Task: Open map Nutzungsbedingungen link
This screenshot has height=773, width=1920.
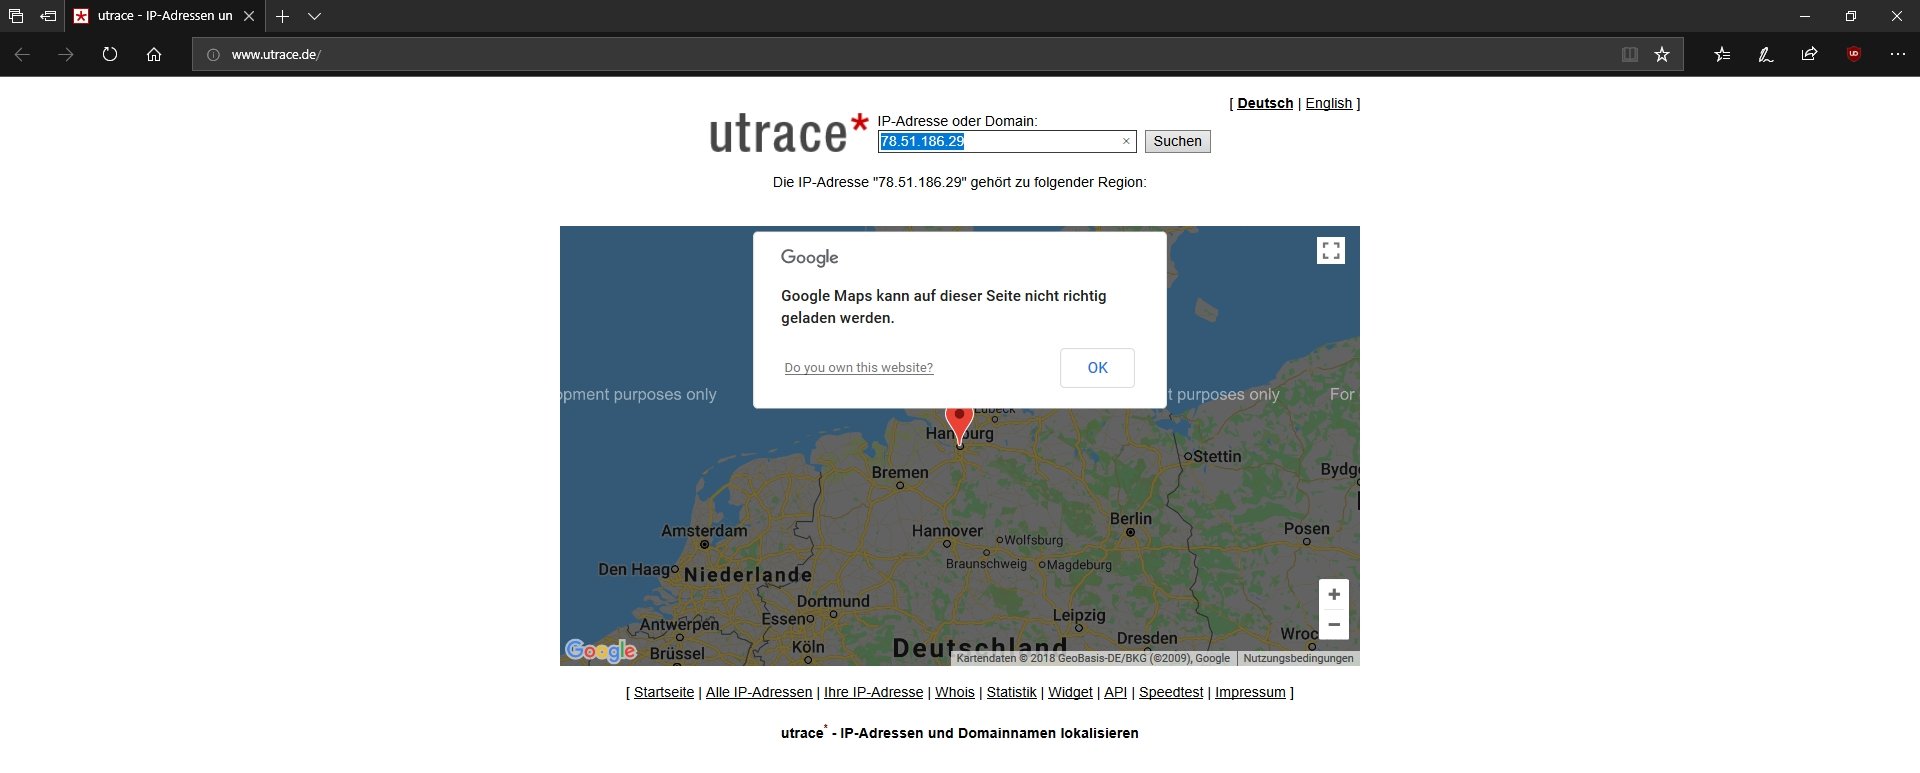Action: (x=1298, y=658)
